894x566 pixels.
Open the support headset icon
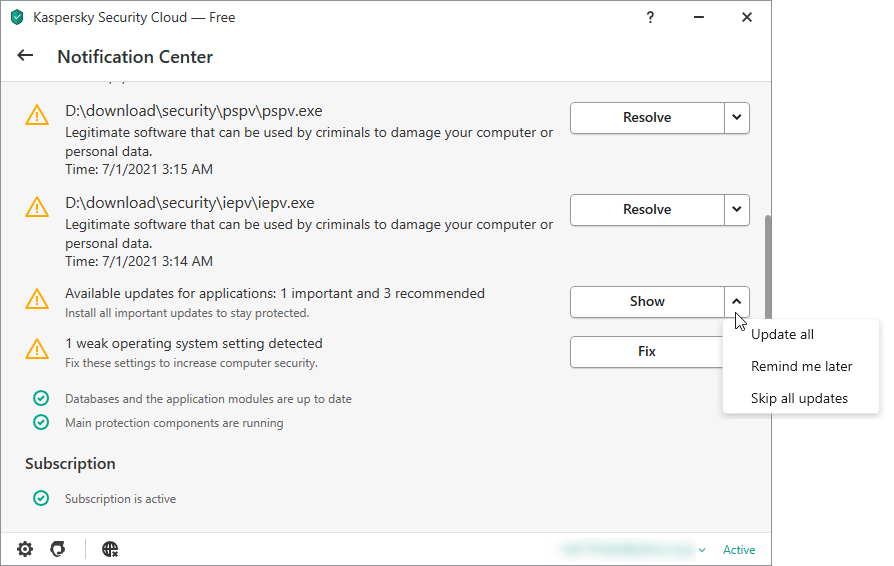point(58,549)
